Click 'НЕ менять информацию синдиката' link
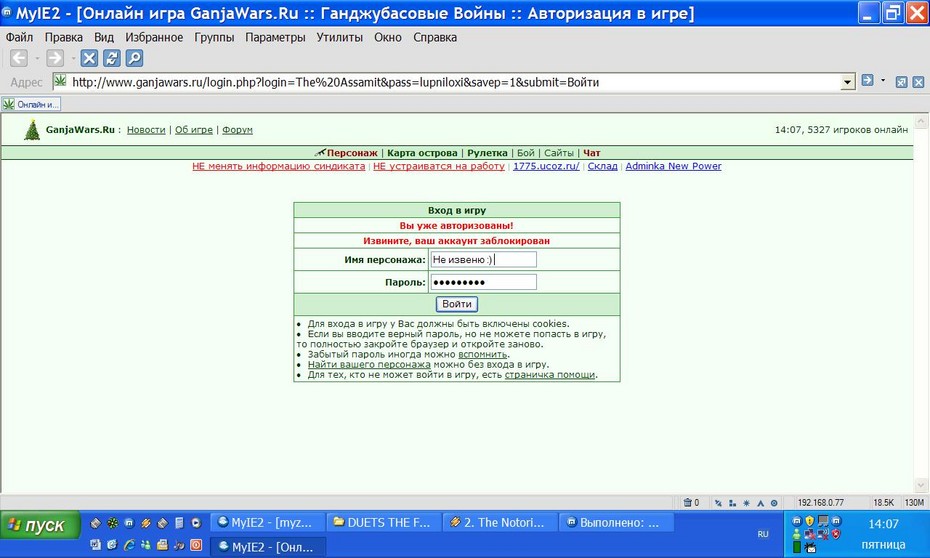Image resolution: width=930 pixels, height=558 pixels. coord(278,166)
